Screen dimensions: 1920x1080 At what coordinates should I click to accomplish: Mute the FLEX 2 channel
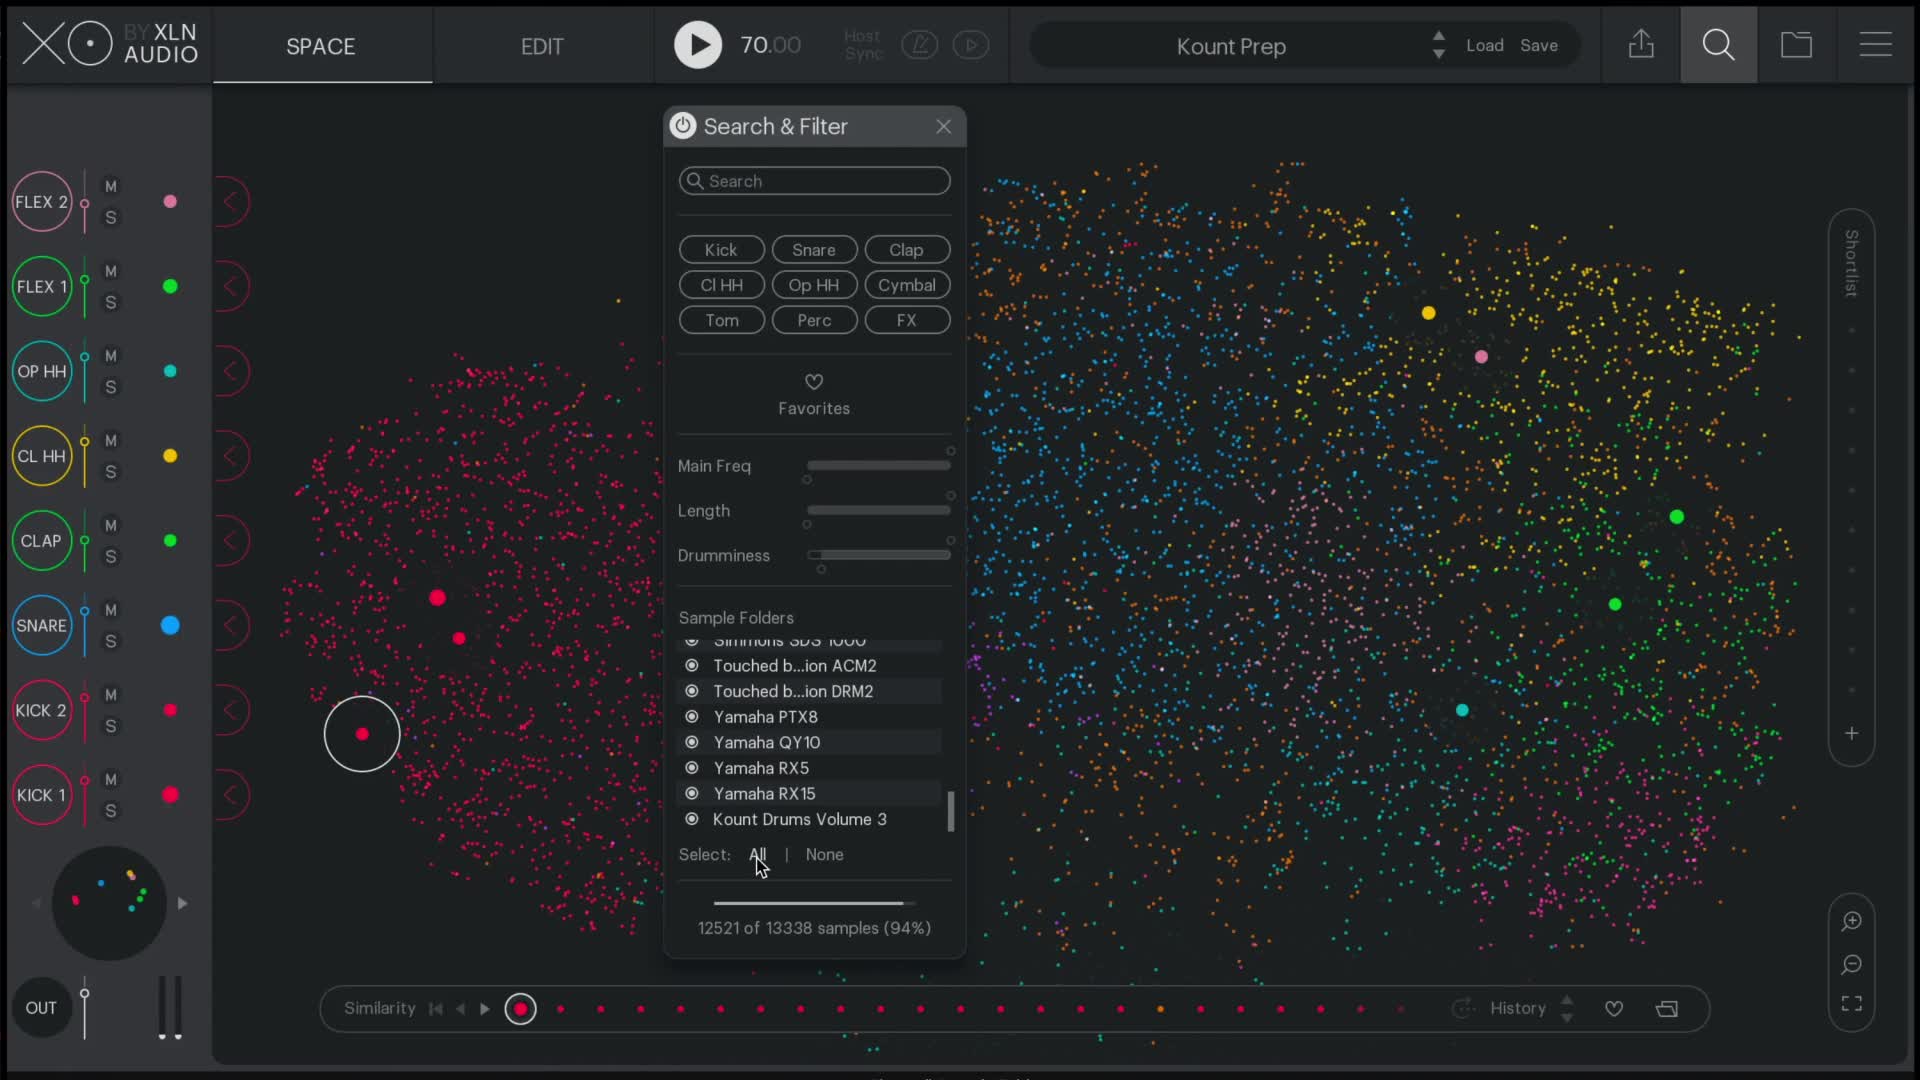[111, 186]
